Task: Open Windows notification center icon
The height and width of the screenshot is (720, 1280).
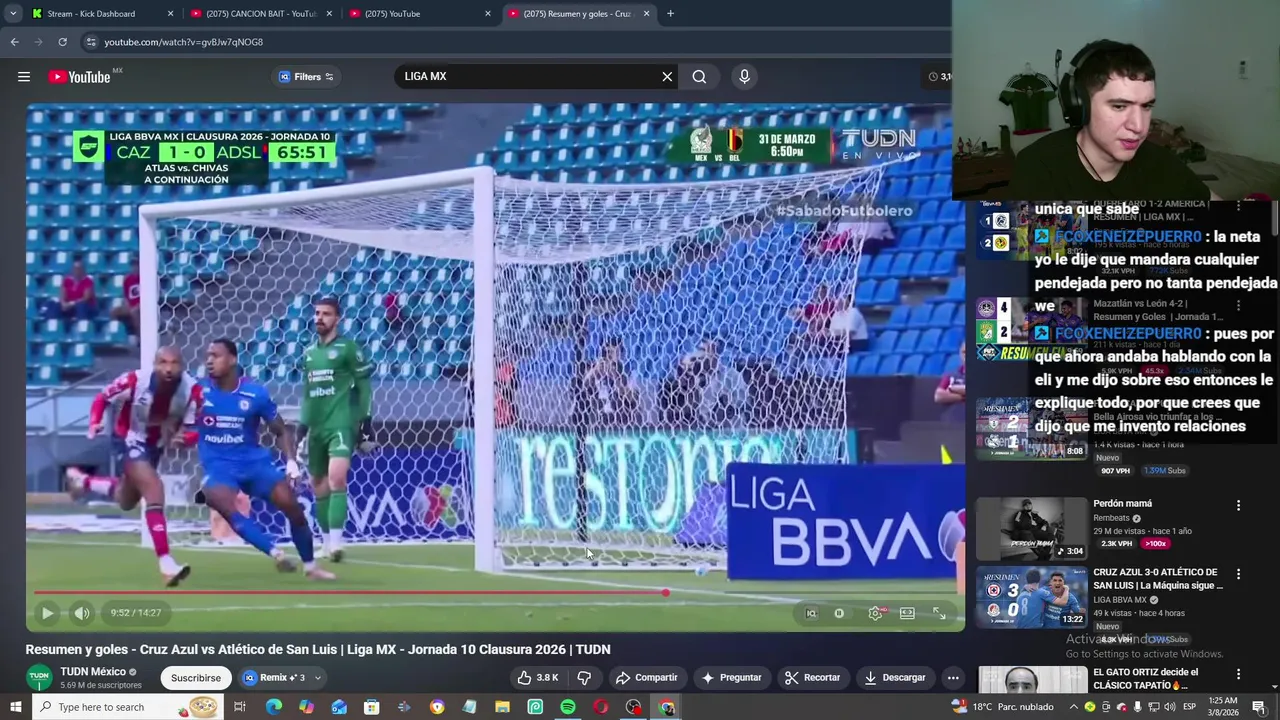Action: click(x=1259, y=707)
